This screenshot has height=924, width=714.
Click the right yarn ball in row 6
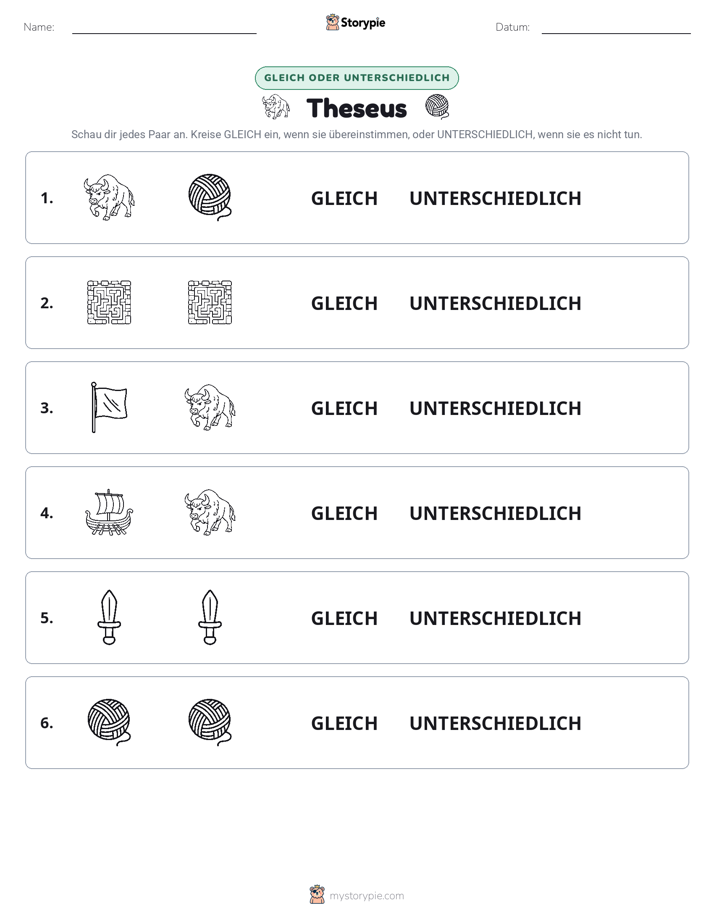click(210, 722)
